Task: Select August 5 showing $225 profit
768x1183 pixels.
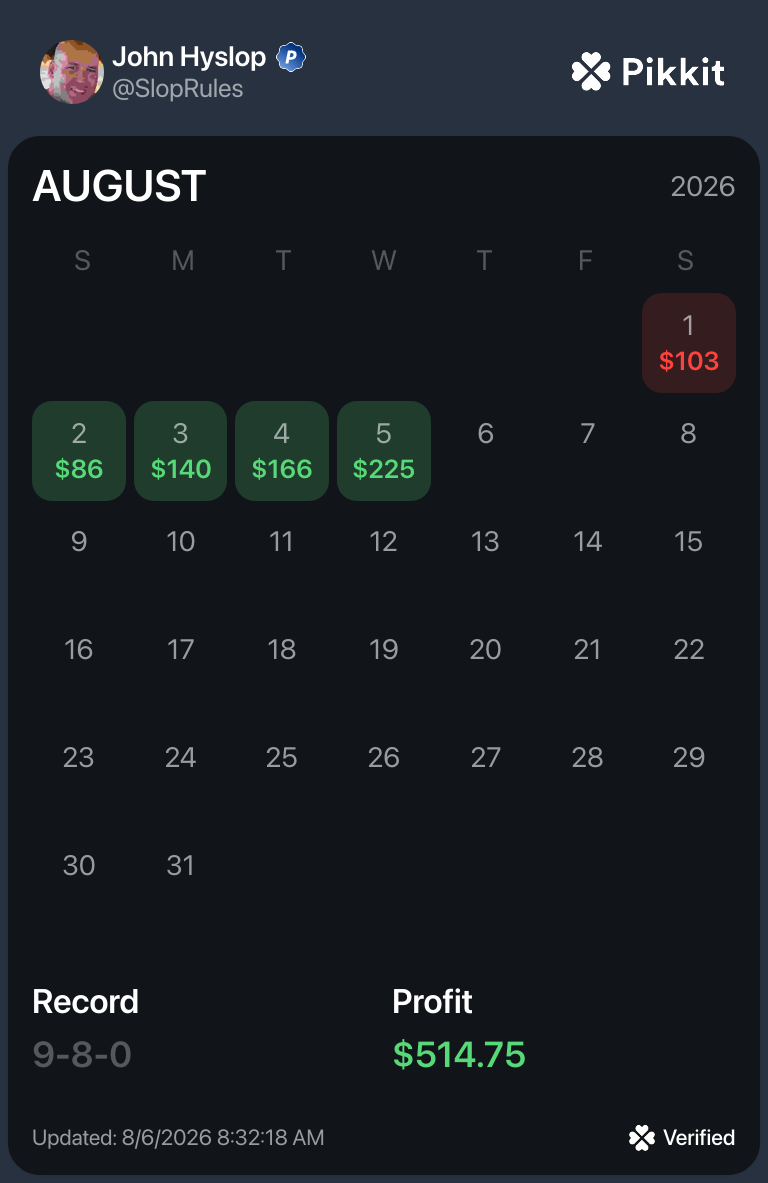Action: click(384, 450)
